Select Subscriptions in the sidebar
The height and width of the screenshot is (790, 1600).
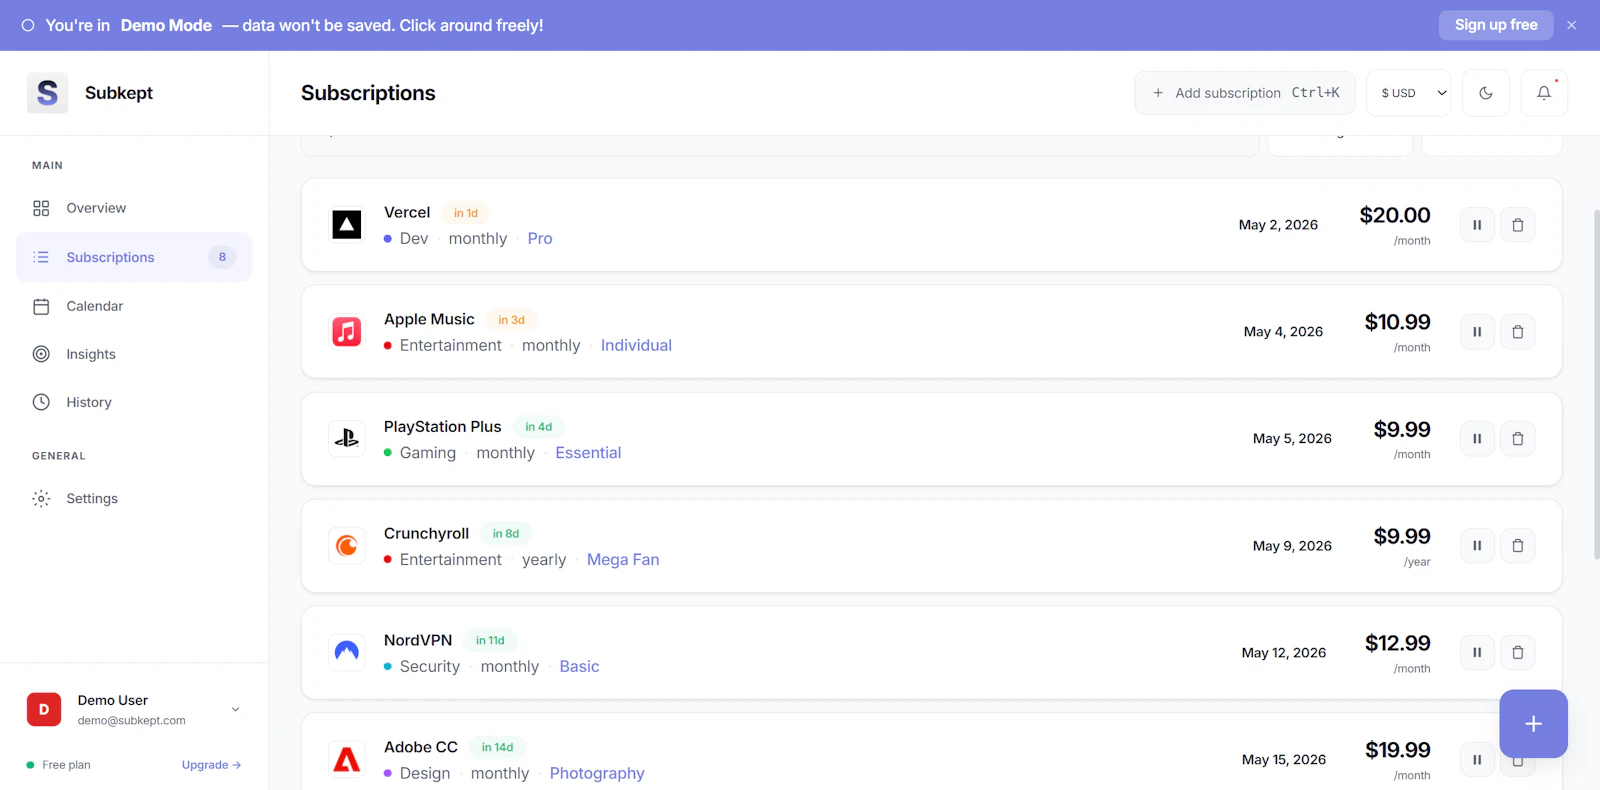134,257
